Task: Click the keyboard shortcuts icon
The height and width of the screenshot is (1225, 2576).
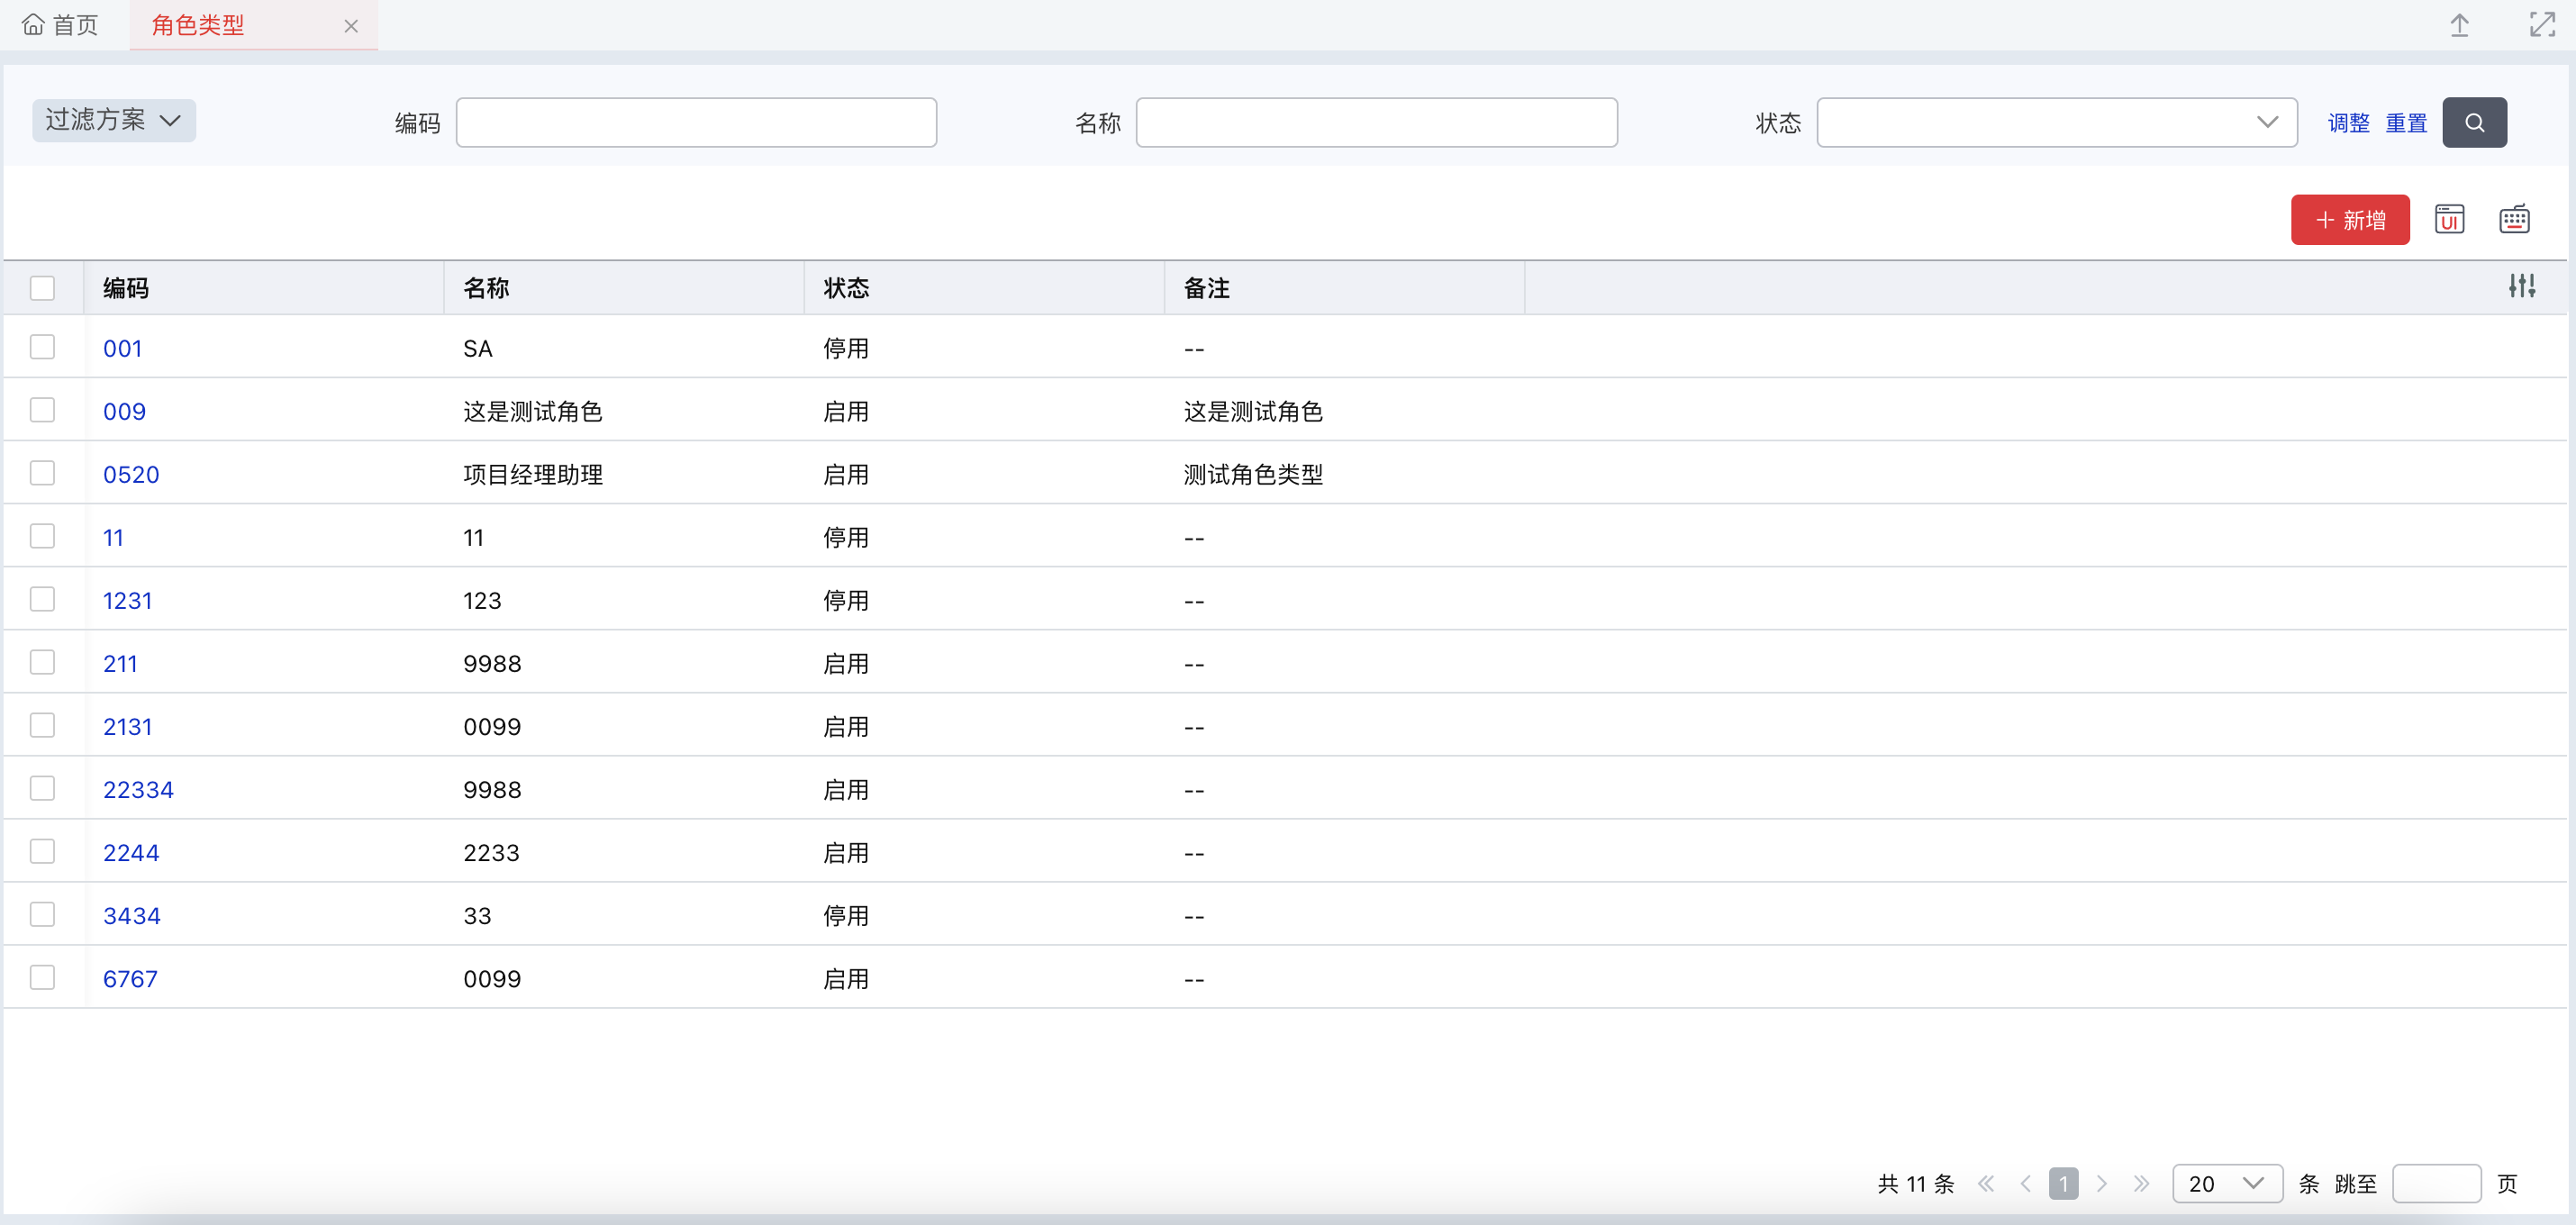Action: click(2514, 219)
